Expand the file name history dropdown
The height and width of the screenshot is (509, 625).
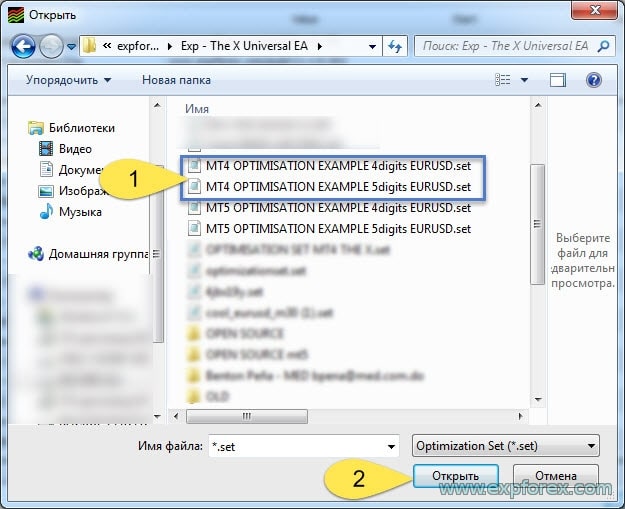click(390, 446)
